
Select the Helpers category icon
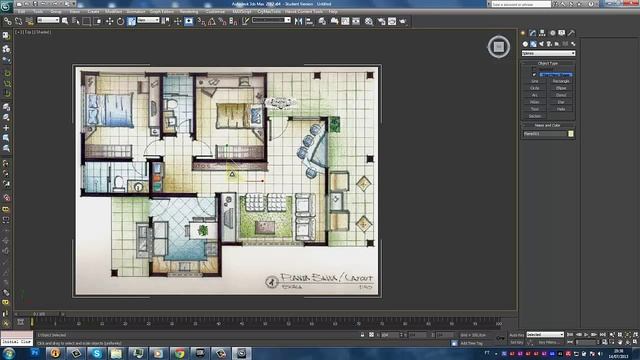(x=557, y=44)
